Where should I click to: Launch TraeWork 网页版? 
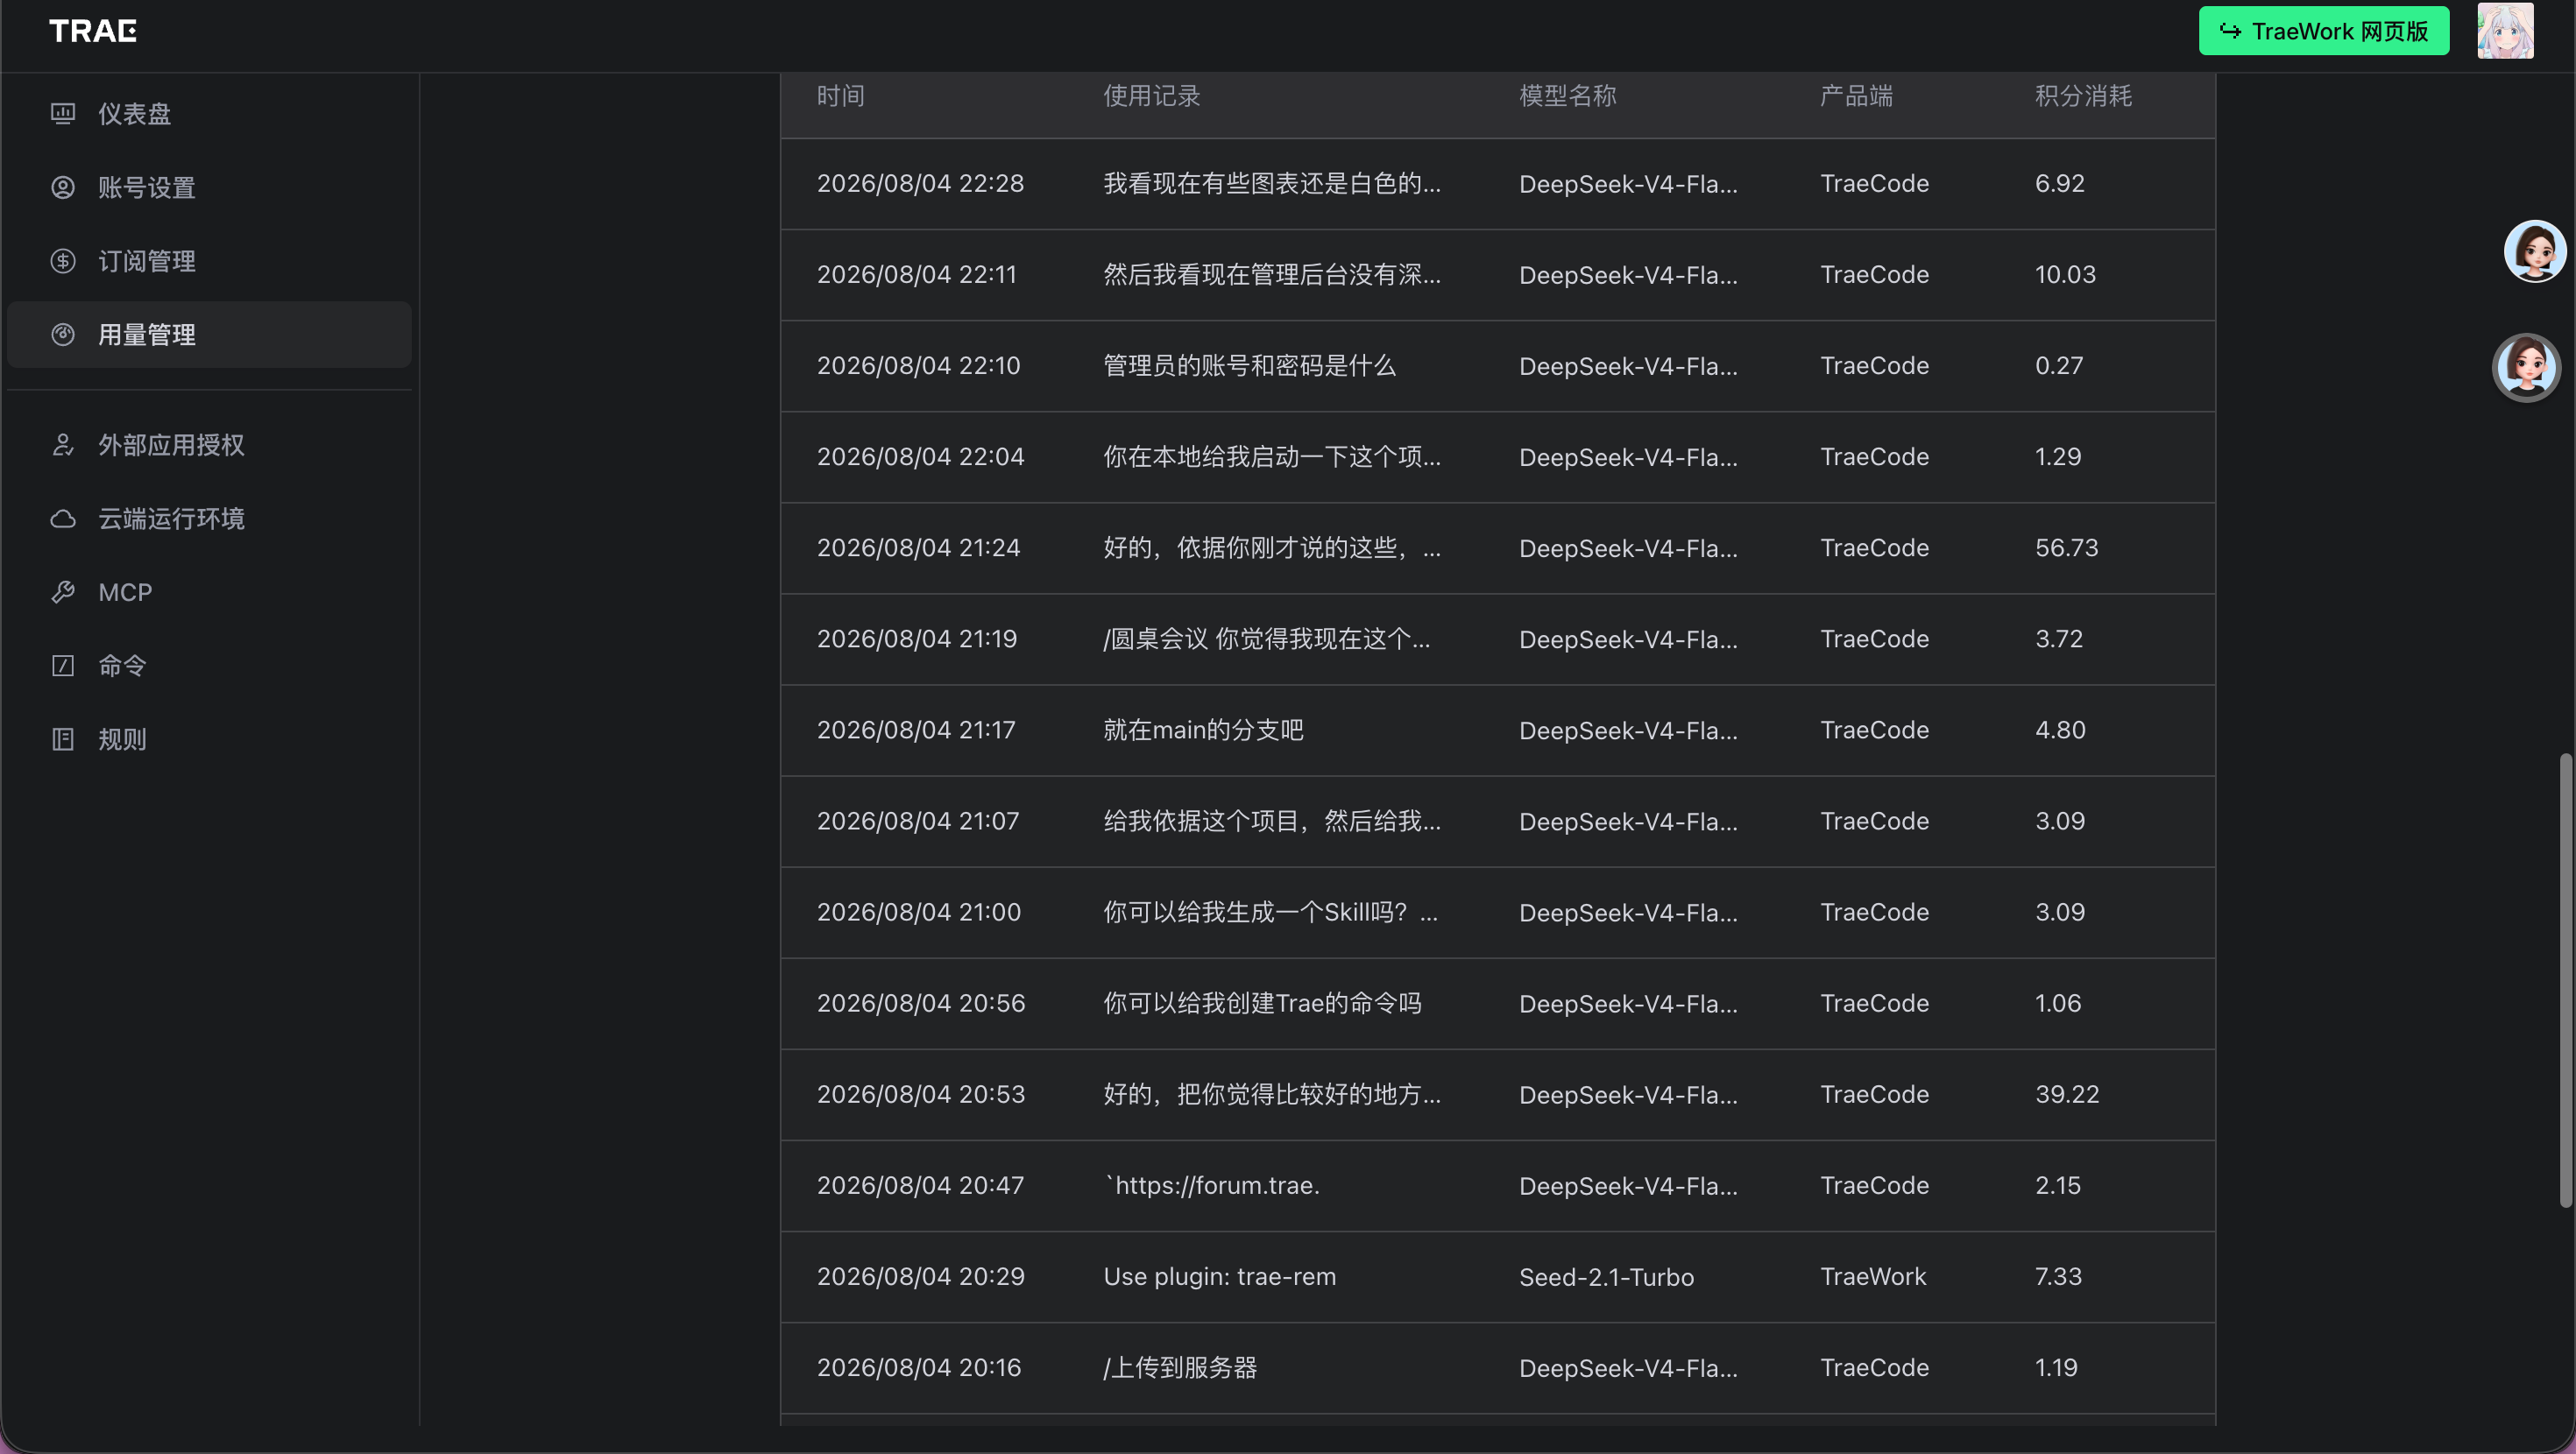click(2323, 31)
